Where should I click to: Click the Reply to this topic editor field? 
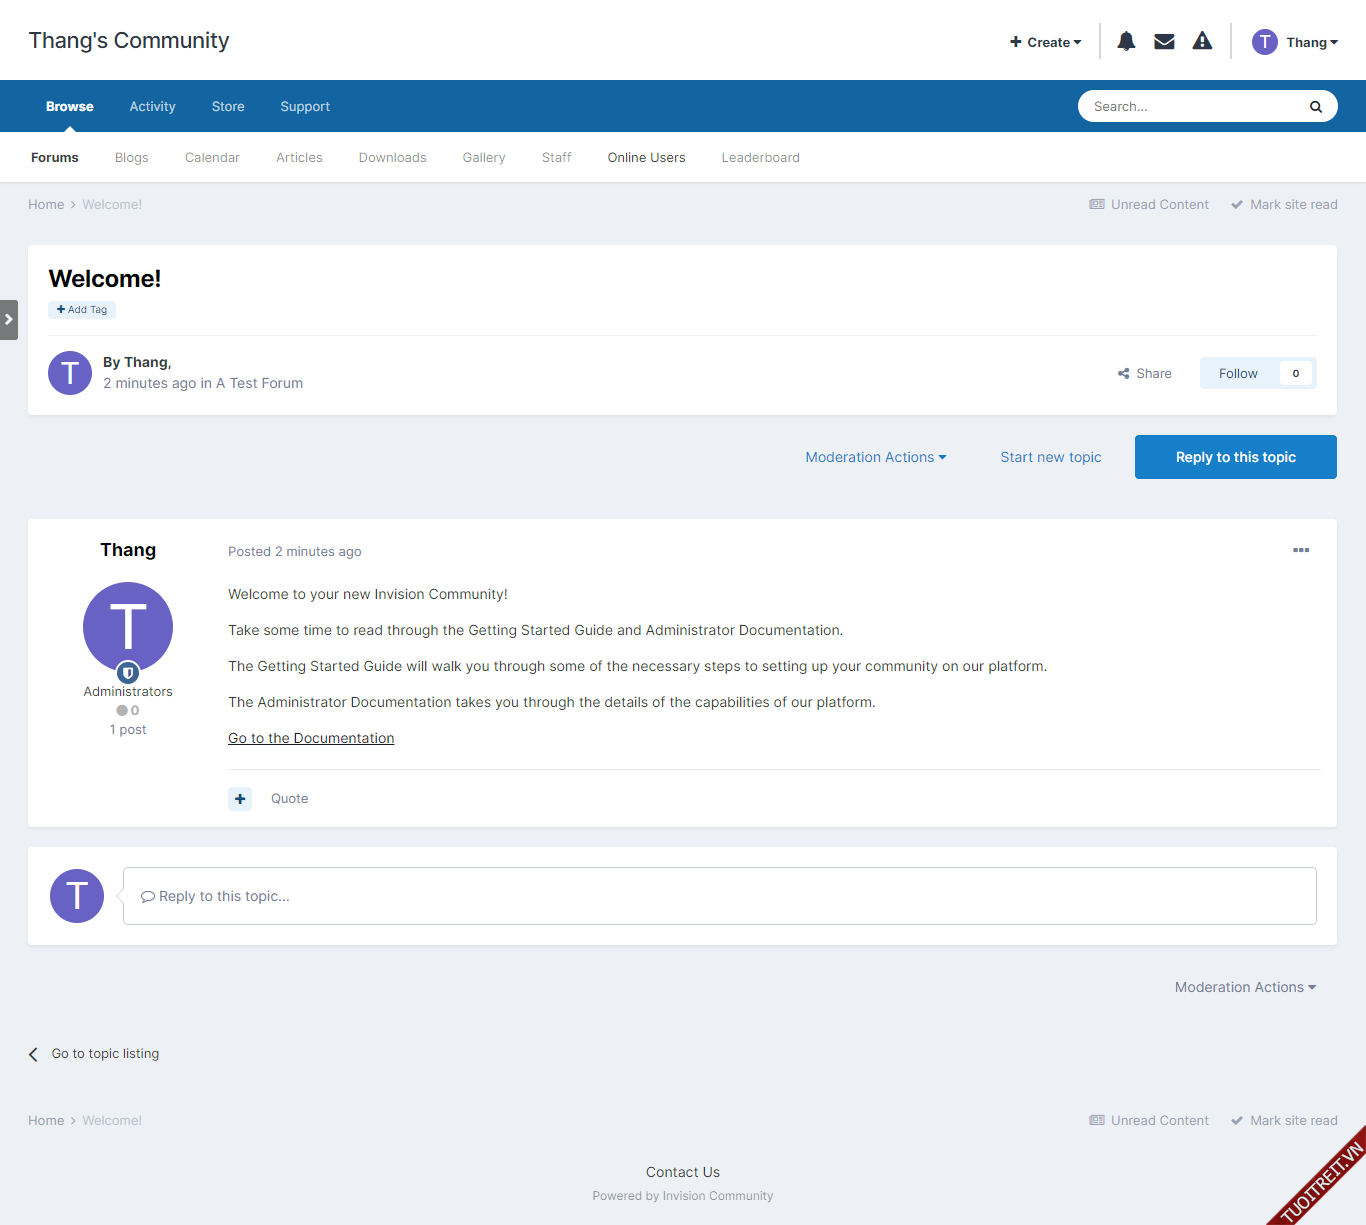719,896
